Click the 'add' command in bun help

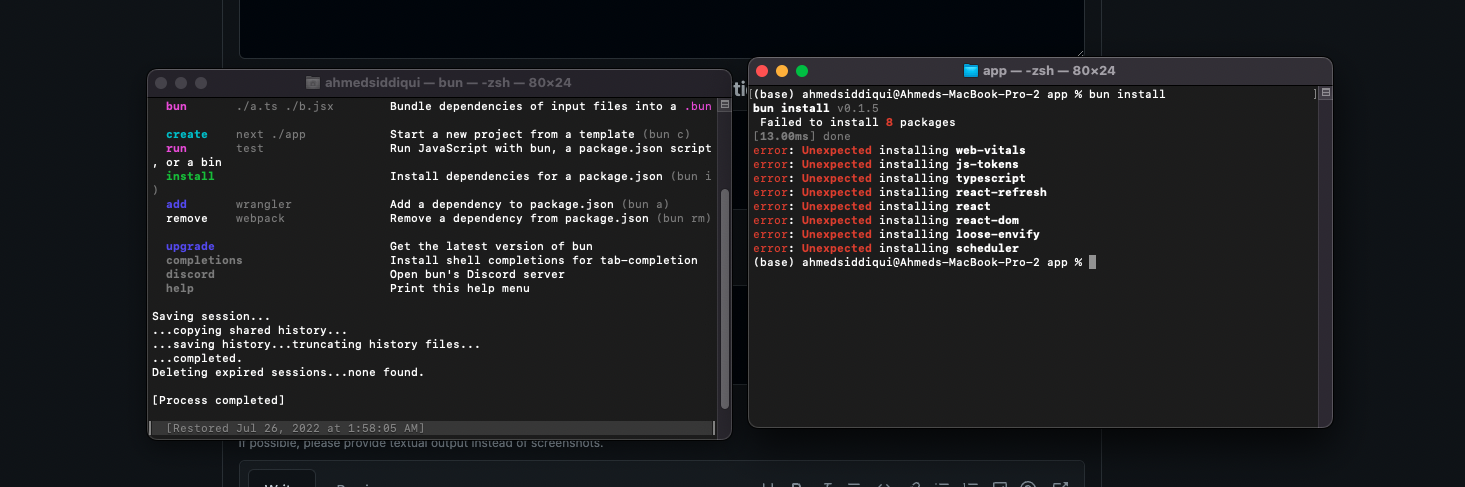tap(176, 204)
